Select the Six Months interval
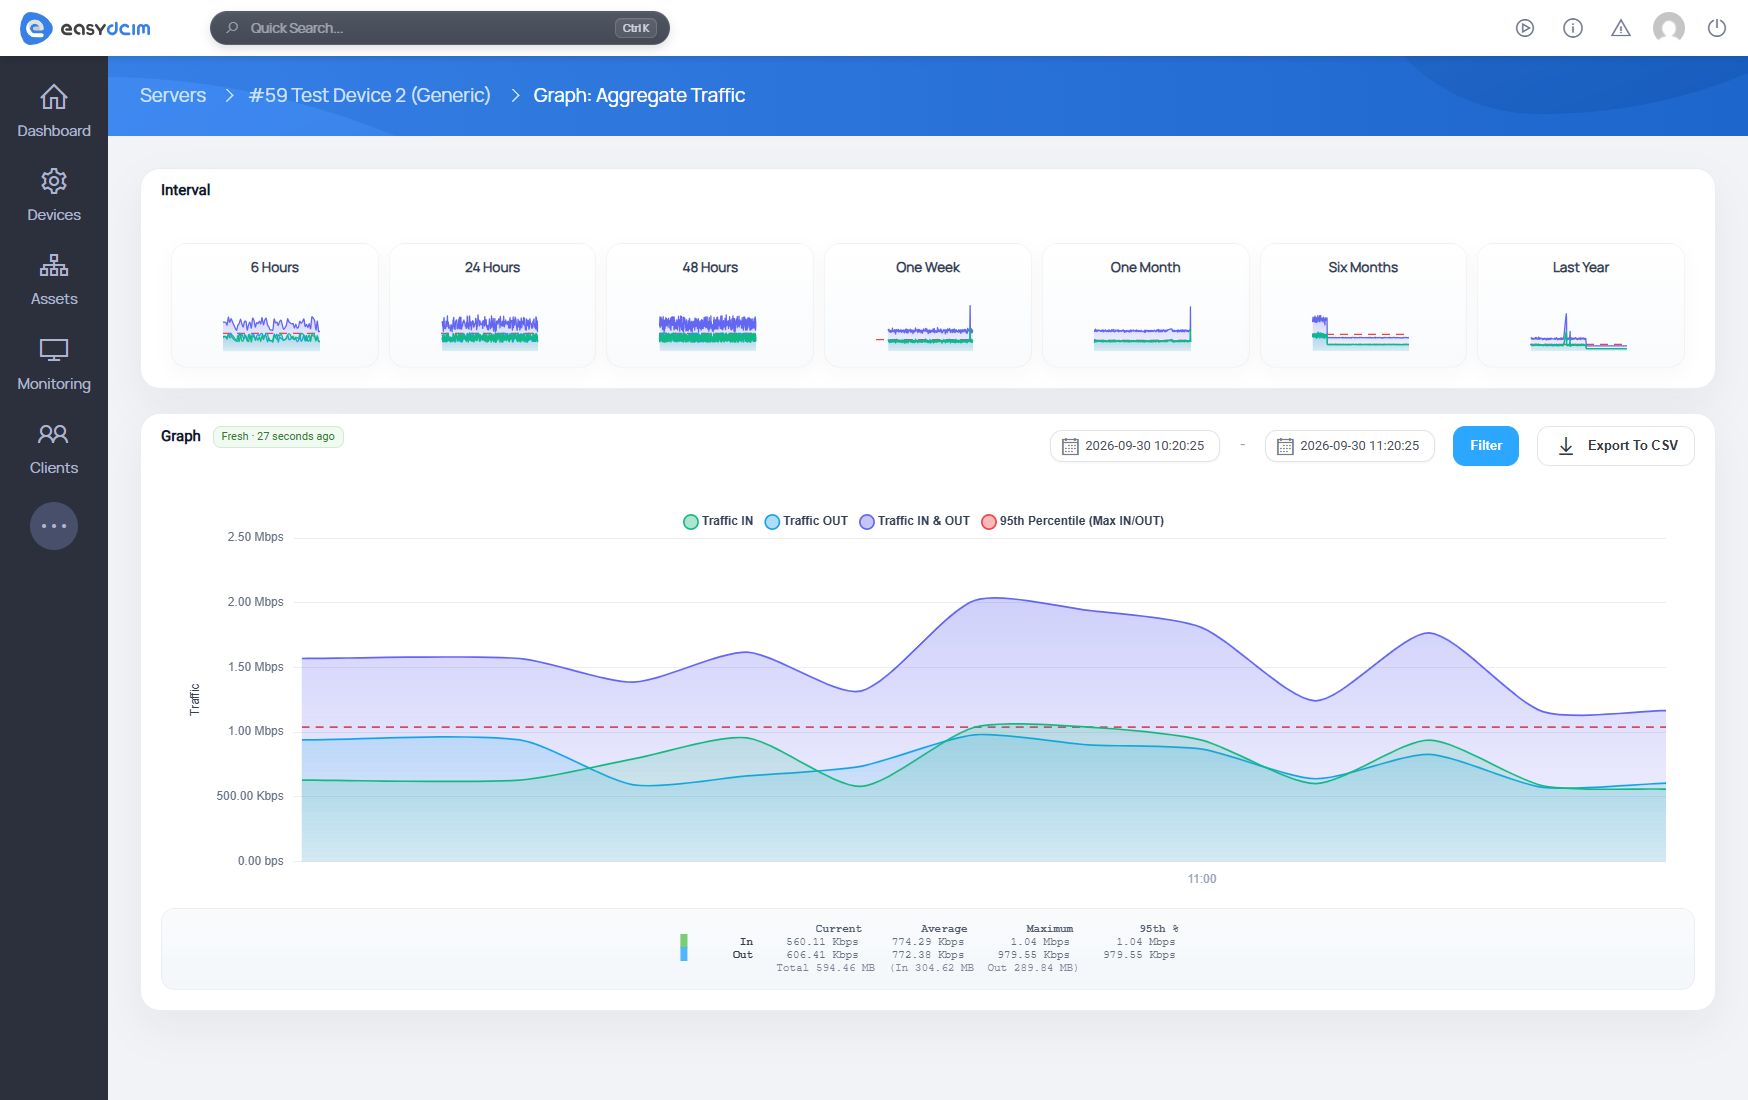 pos(1363,305)
